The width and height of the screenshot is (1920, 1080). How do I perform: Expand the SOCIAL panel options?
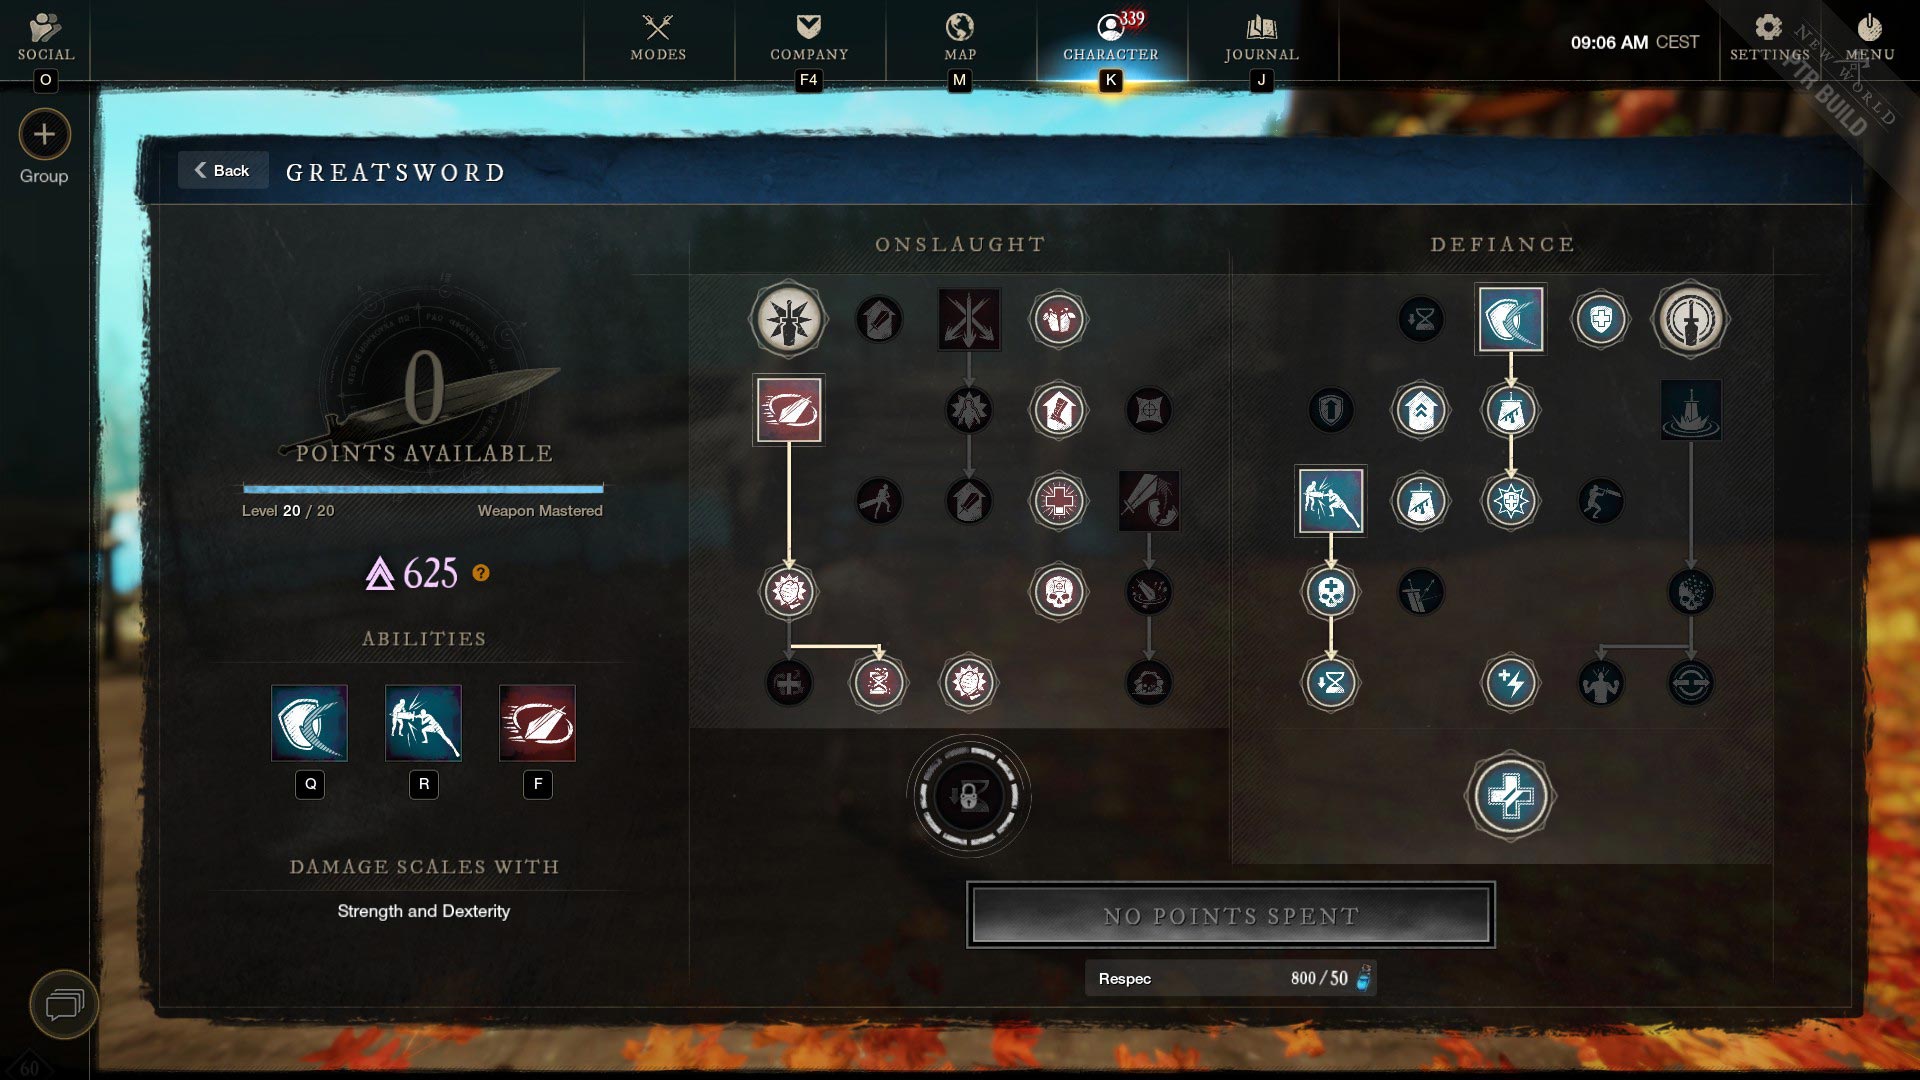click(44, 36)
